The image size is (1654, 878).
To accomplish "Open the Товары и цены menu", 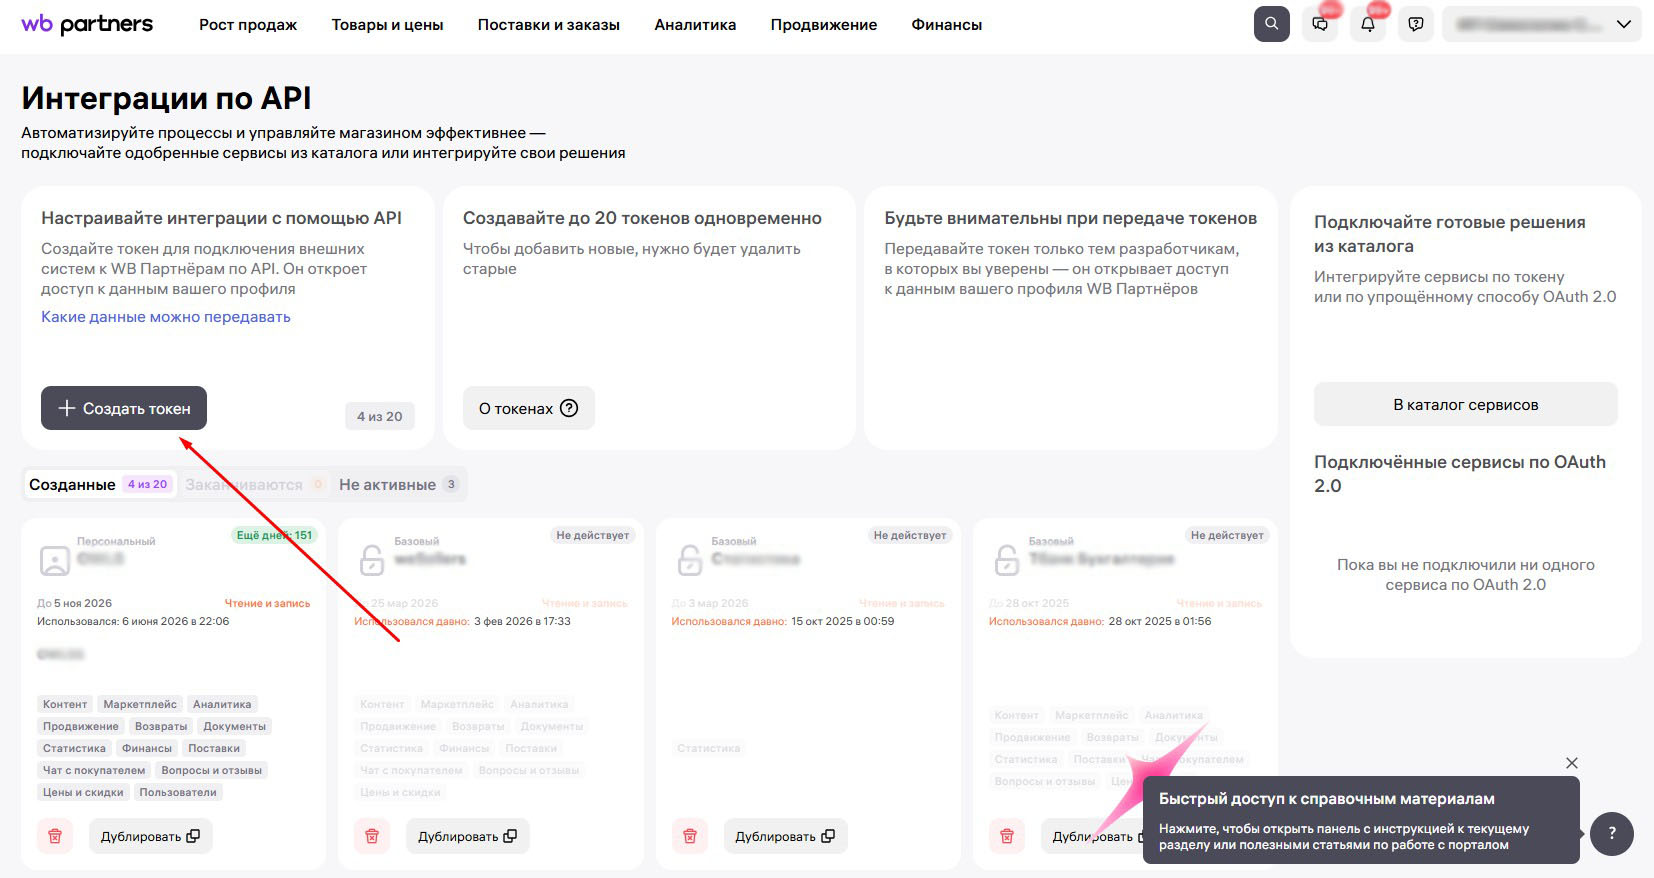I will click(x=387, y=25).
